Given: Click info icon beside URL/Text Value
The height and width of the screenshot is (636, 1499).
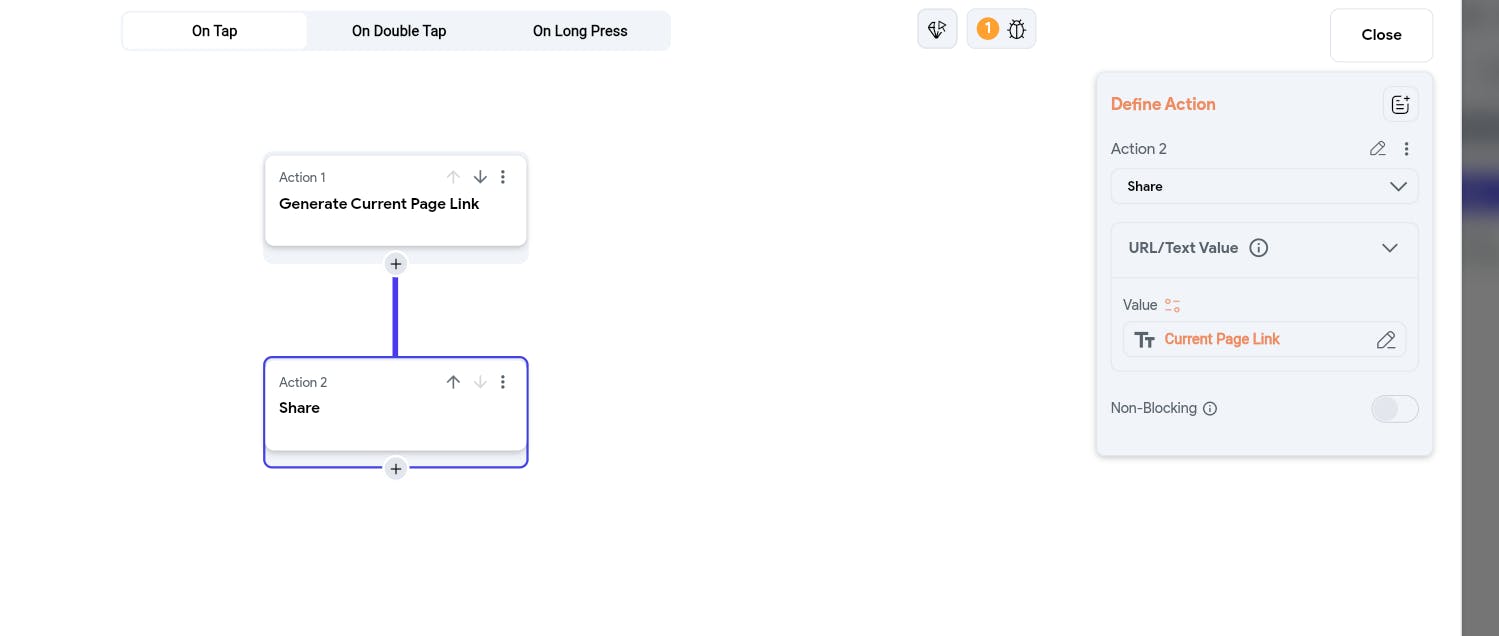Looking at the screenshot, I should click(1259, 248).
